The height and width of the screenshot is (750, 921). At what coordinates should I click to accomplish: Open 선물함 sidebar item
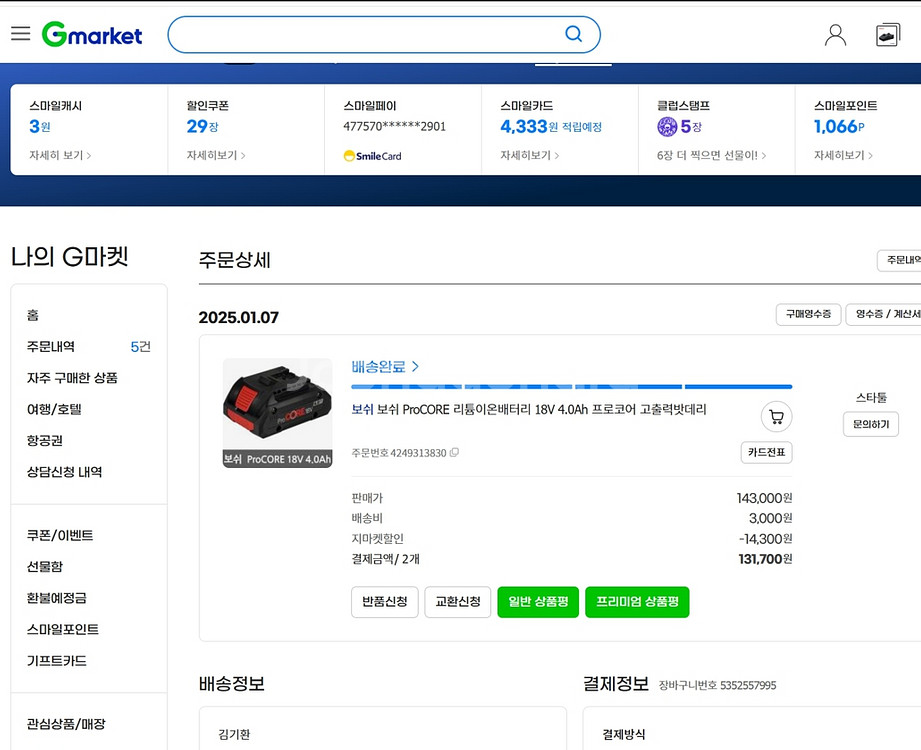coord(44,566)
